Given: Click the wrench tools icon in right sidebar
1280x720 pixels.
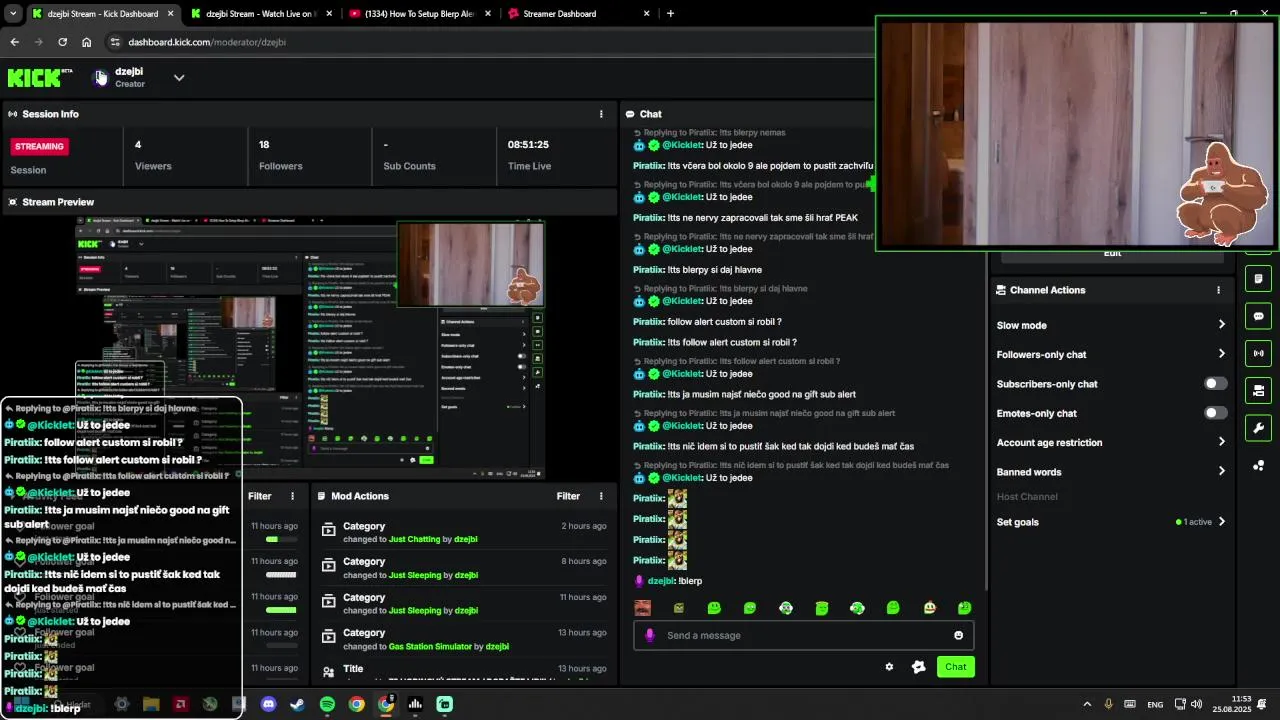Looking at the screenshot, I should point(1258,428).
